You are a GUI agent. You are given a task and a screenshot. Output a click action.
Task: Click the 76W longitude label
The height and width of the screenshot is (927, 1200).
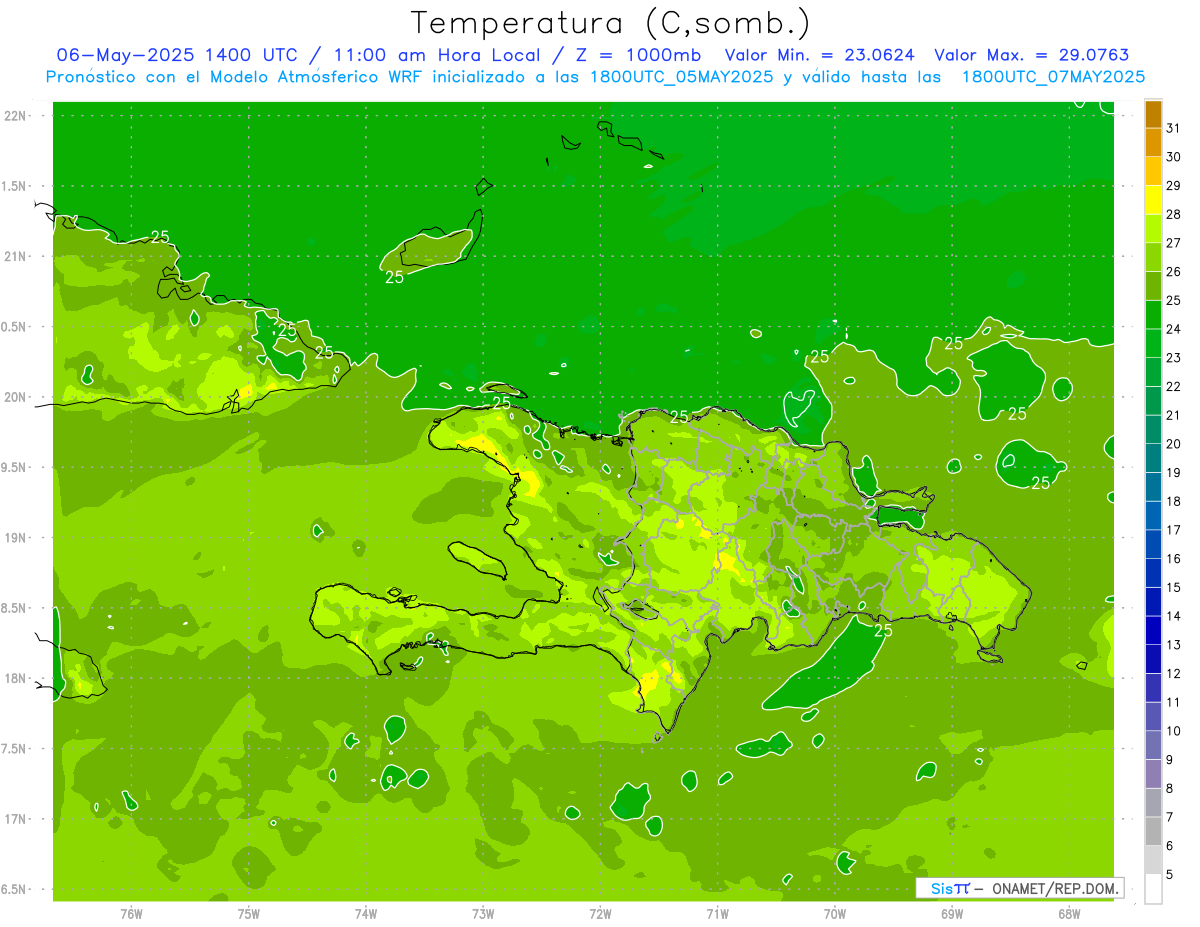pyautogui.click(x=131, y=913)
